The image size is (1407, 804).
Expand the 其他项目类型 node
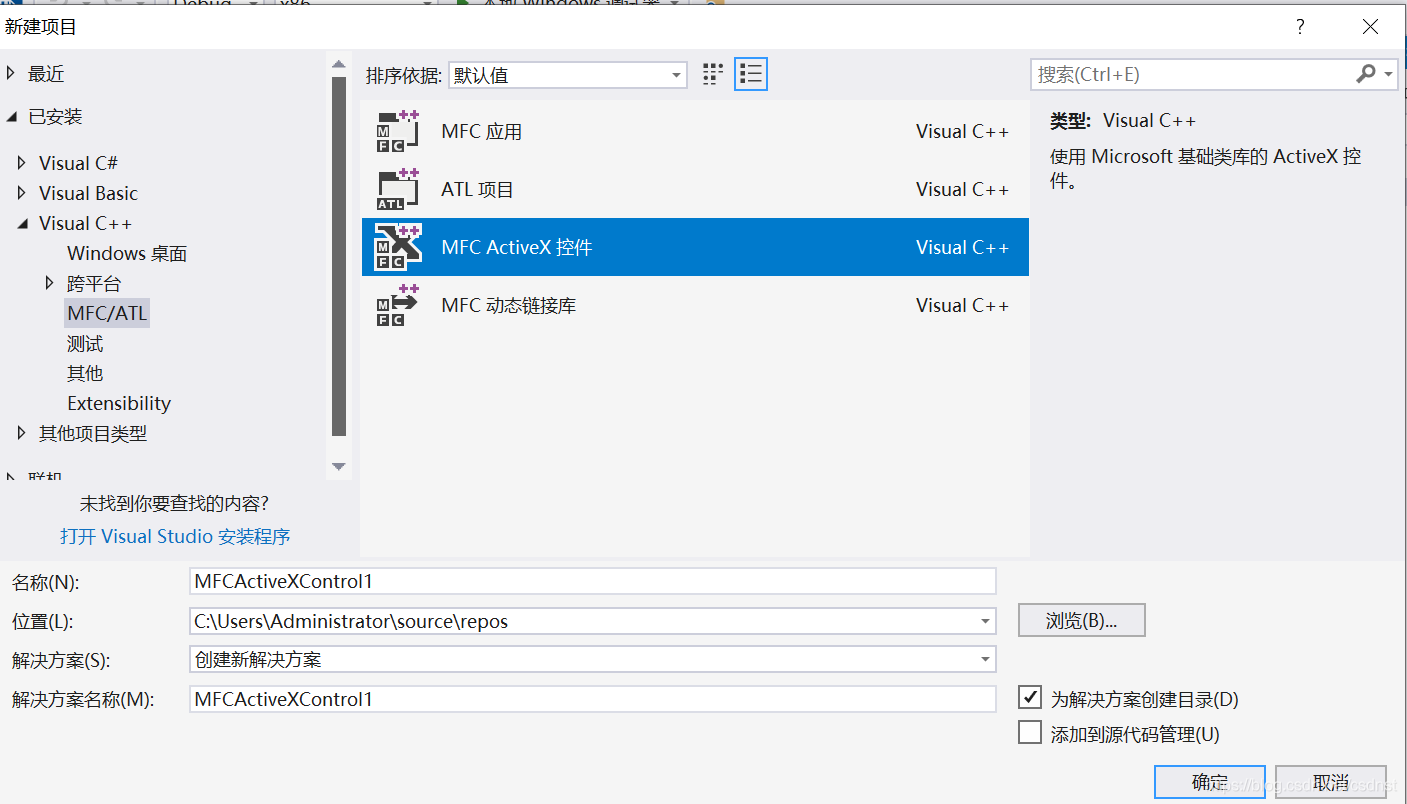[22, 433]
